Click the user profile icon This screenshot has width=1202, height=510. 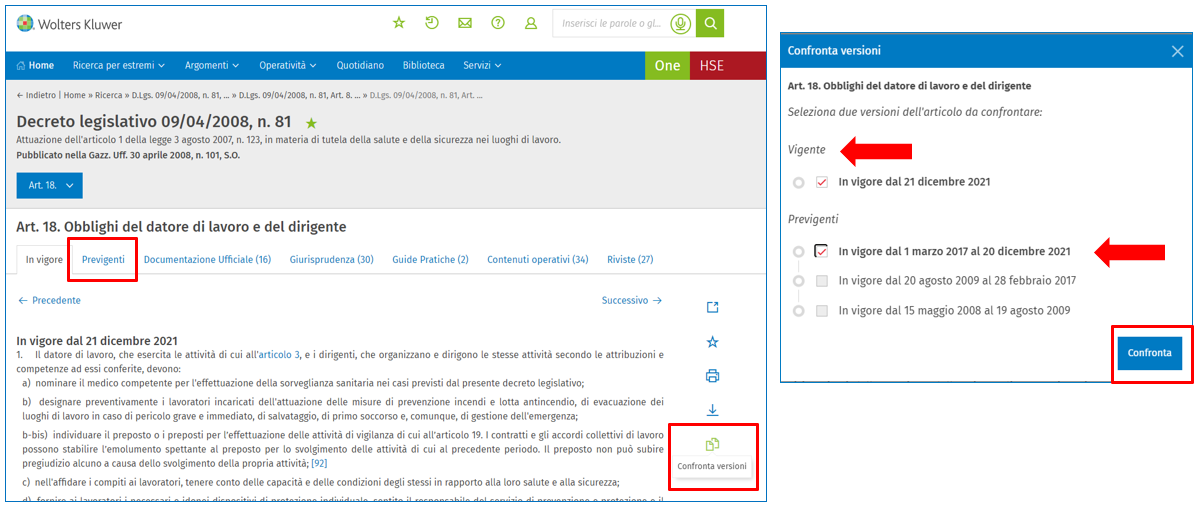click(x=531, y=23)
